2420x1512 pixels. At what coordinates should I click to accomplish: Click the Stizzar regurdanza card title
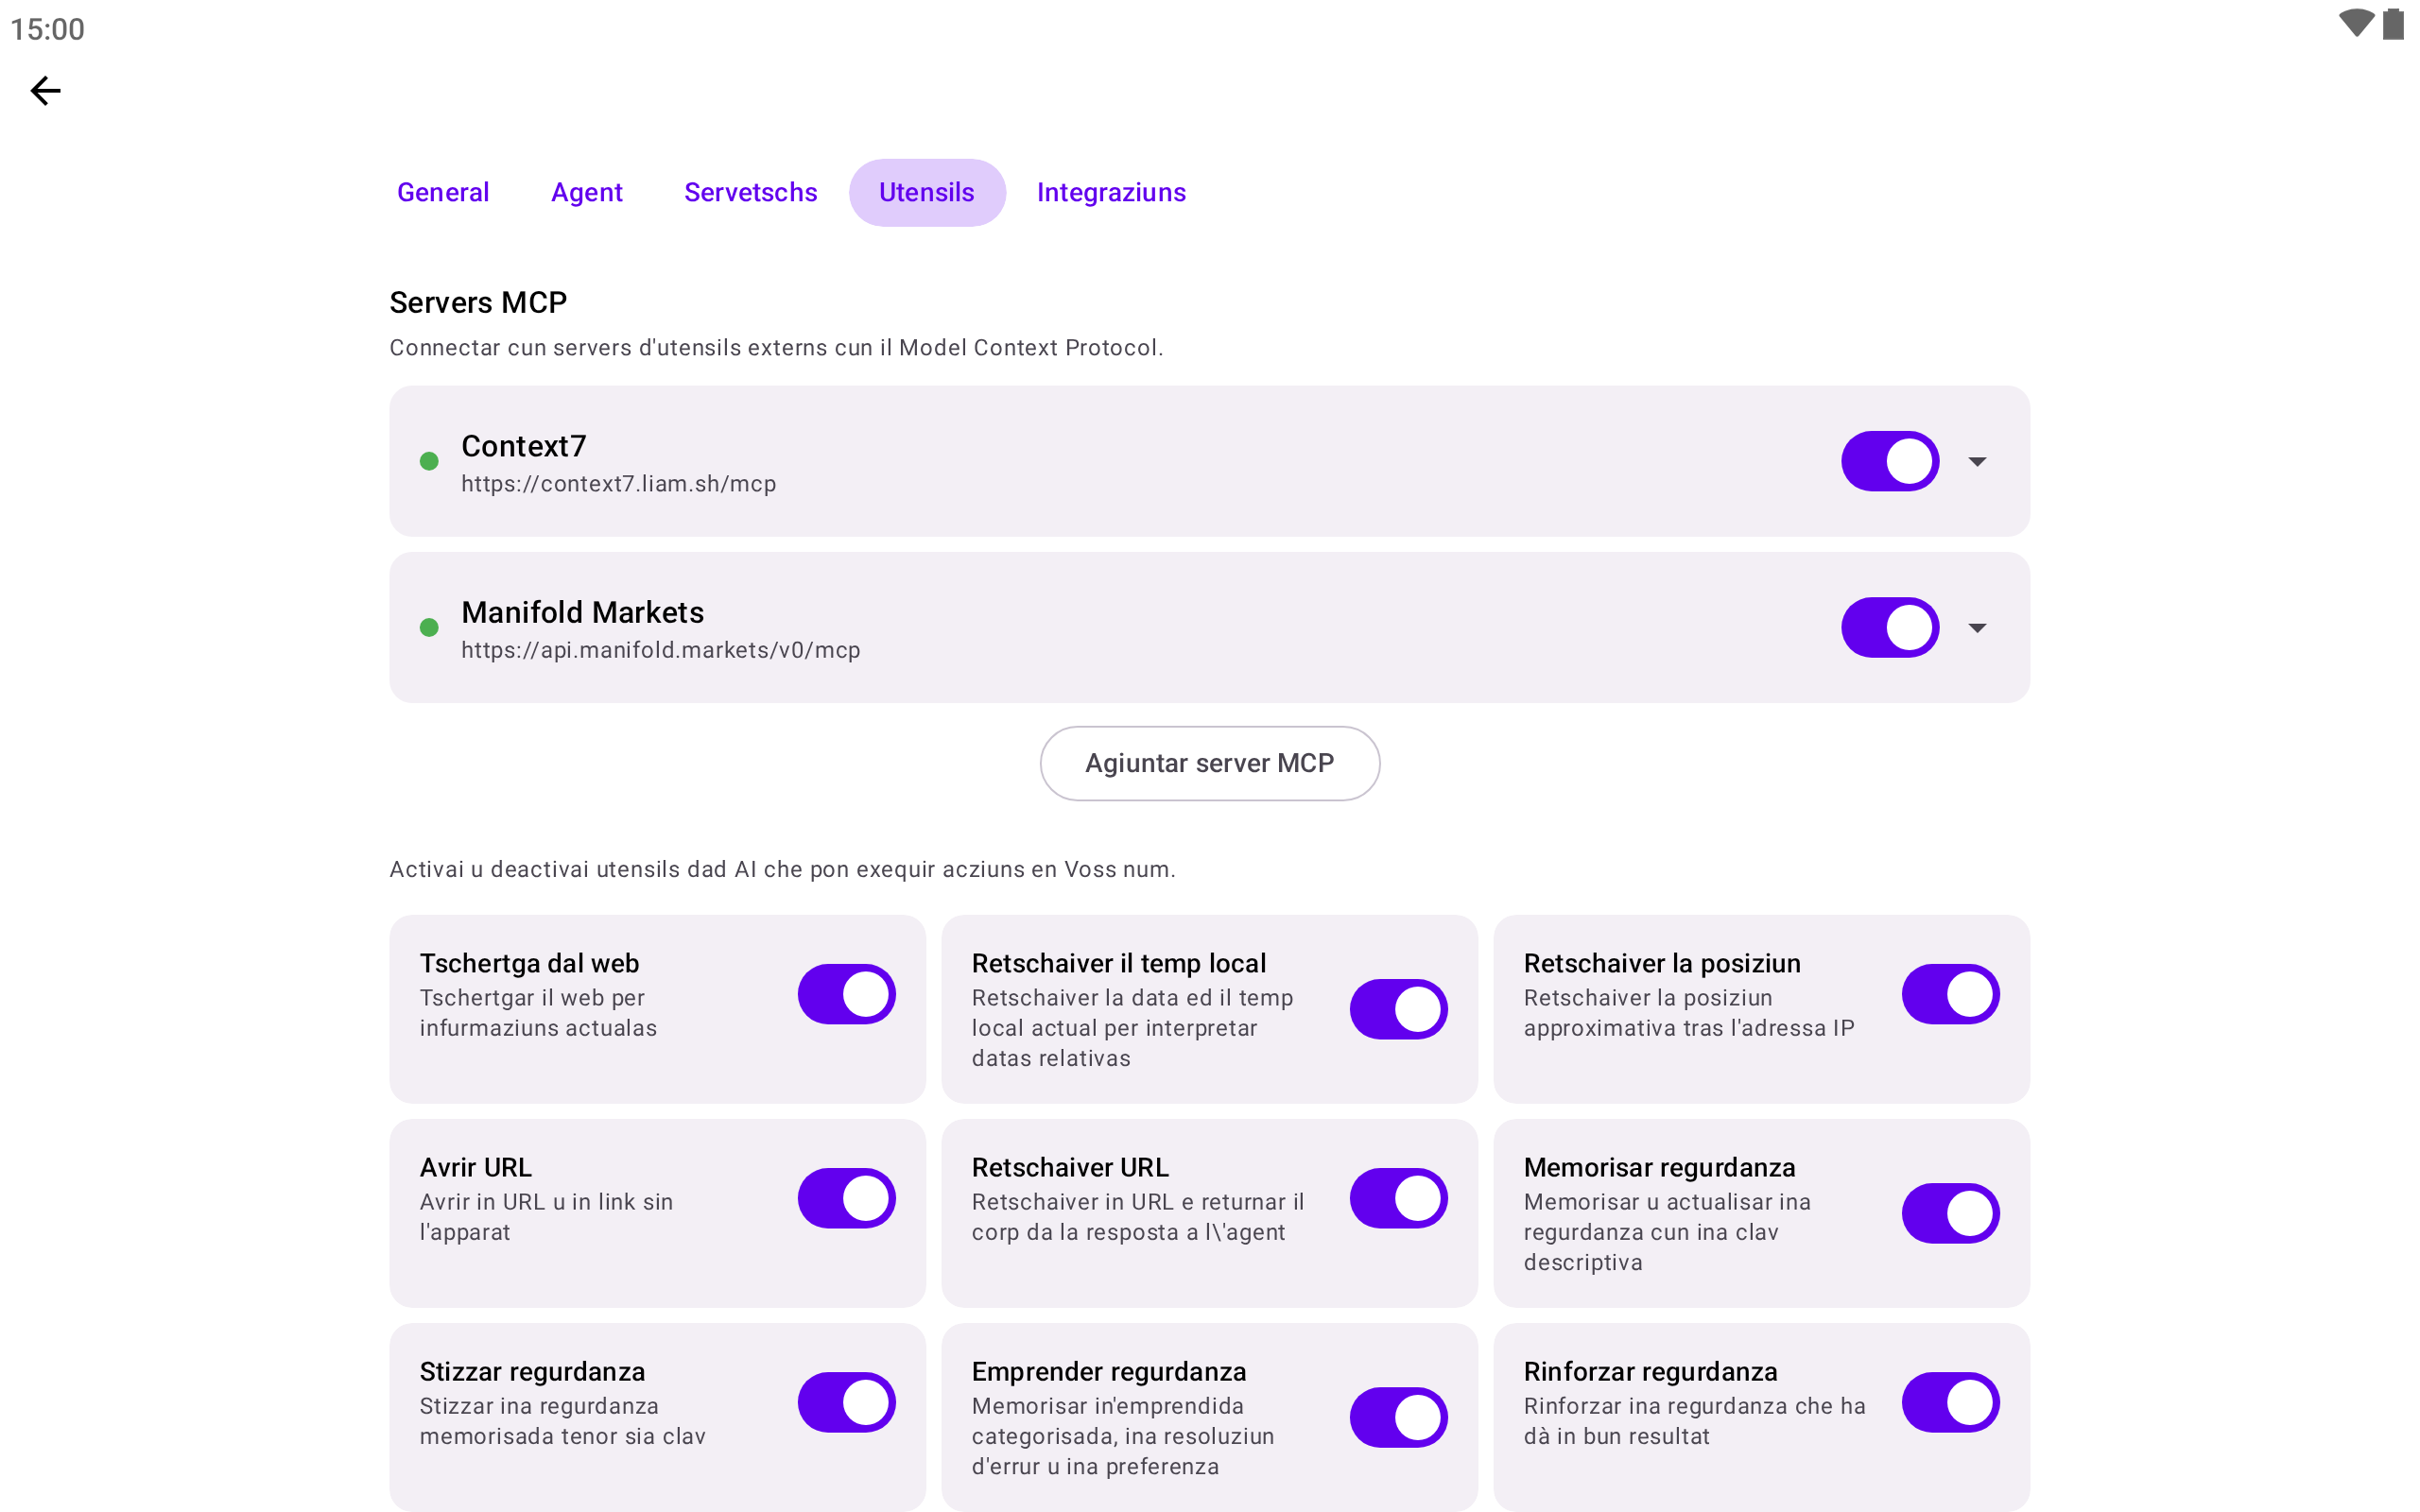click(x=532, y=1371)
